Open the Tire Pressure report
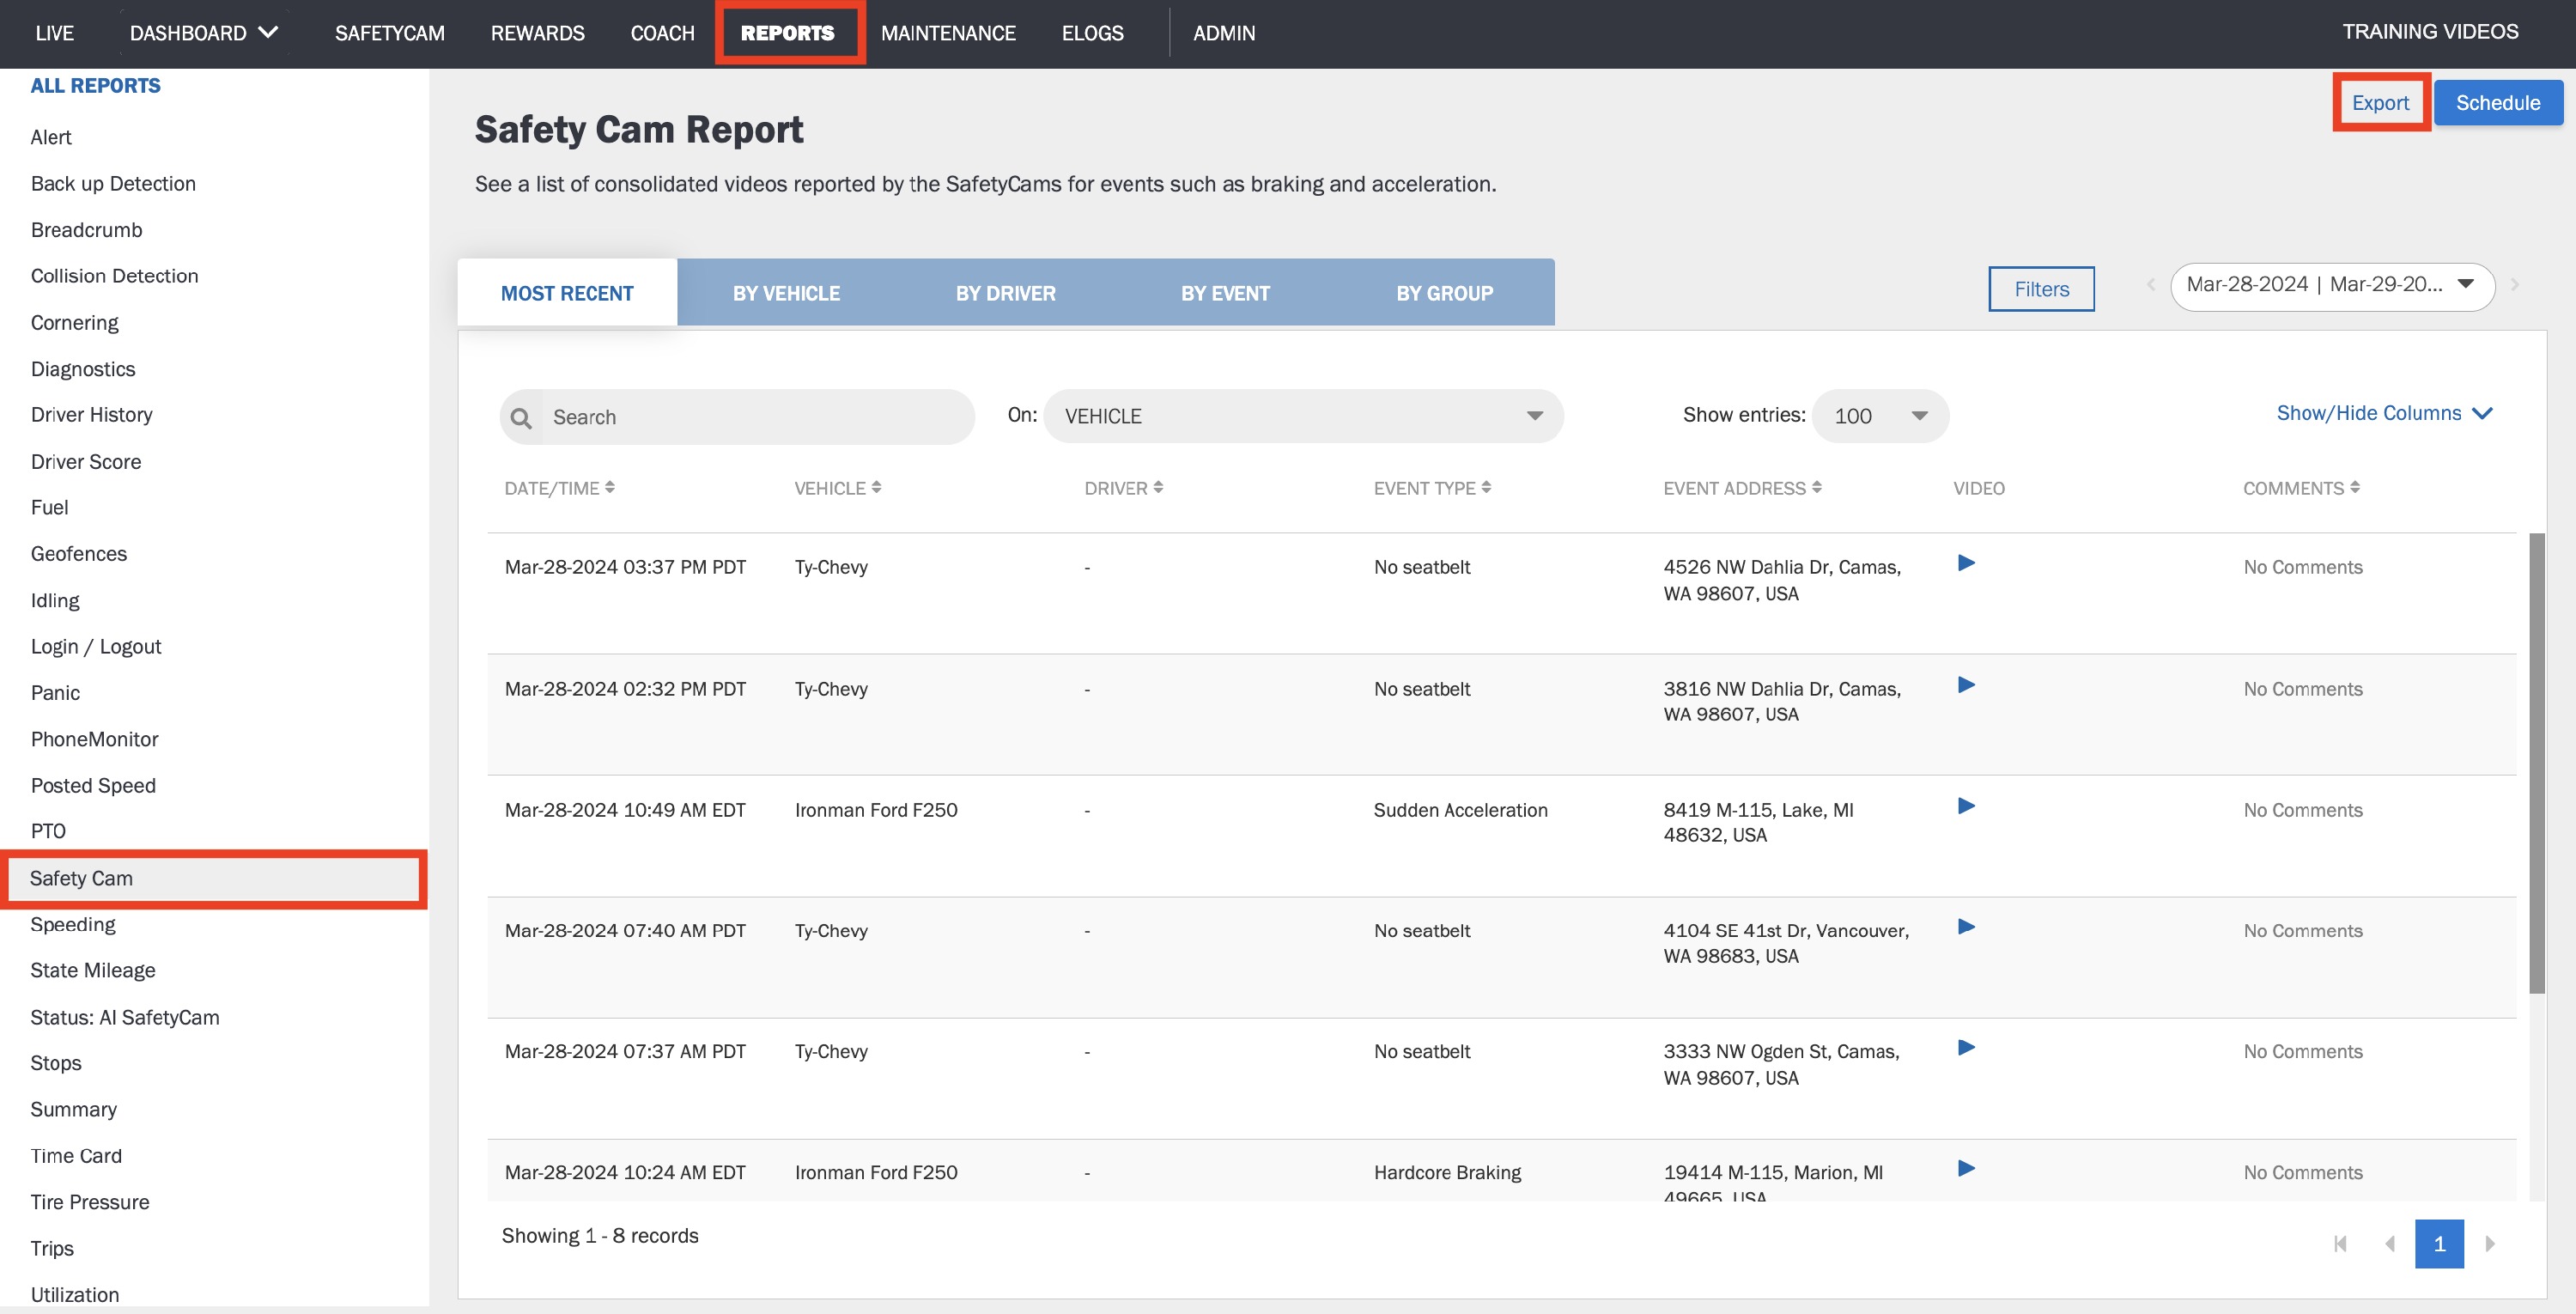This screenshot has width=2576, height=1314. (x=90, y=1202)
